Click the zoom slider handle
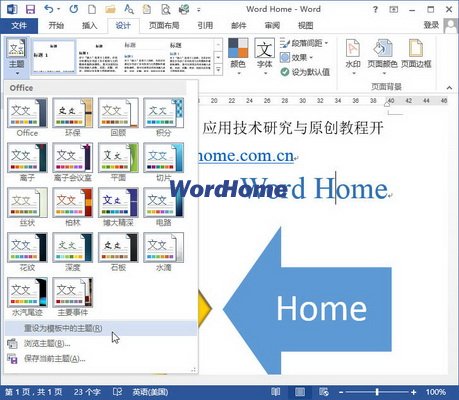 tap(377, 392)
